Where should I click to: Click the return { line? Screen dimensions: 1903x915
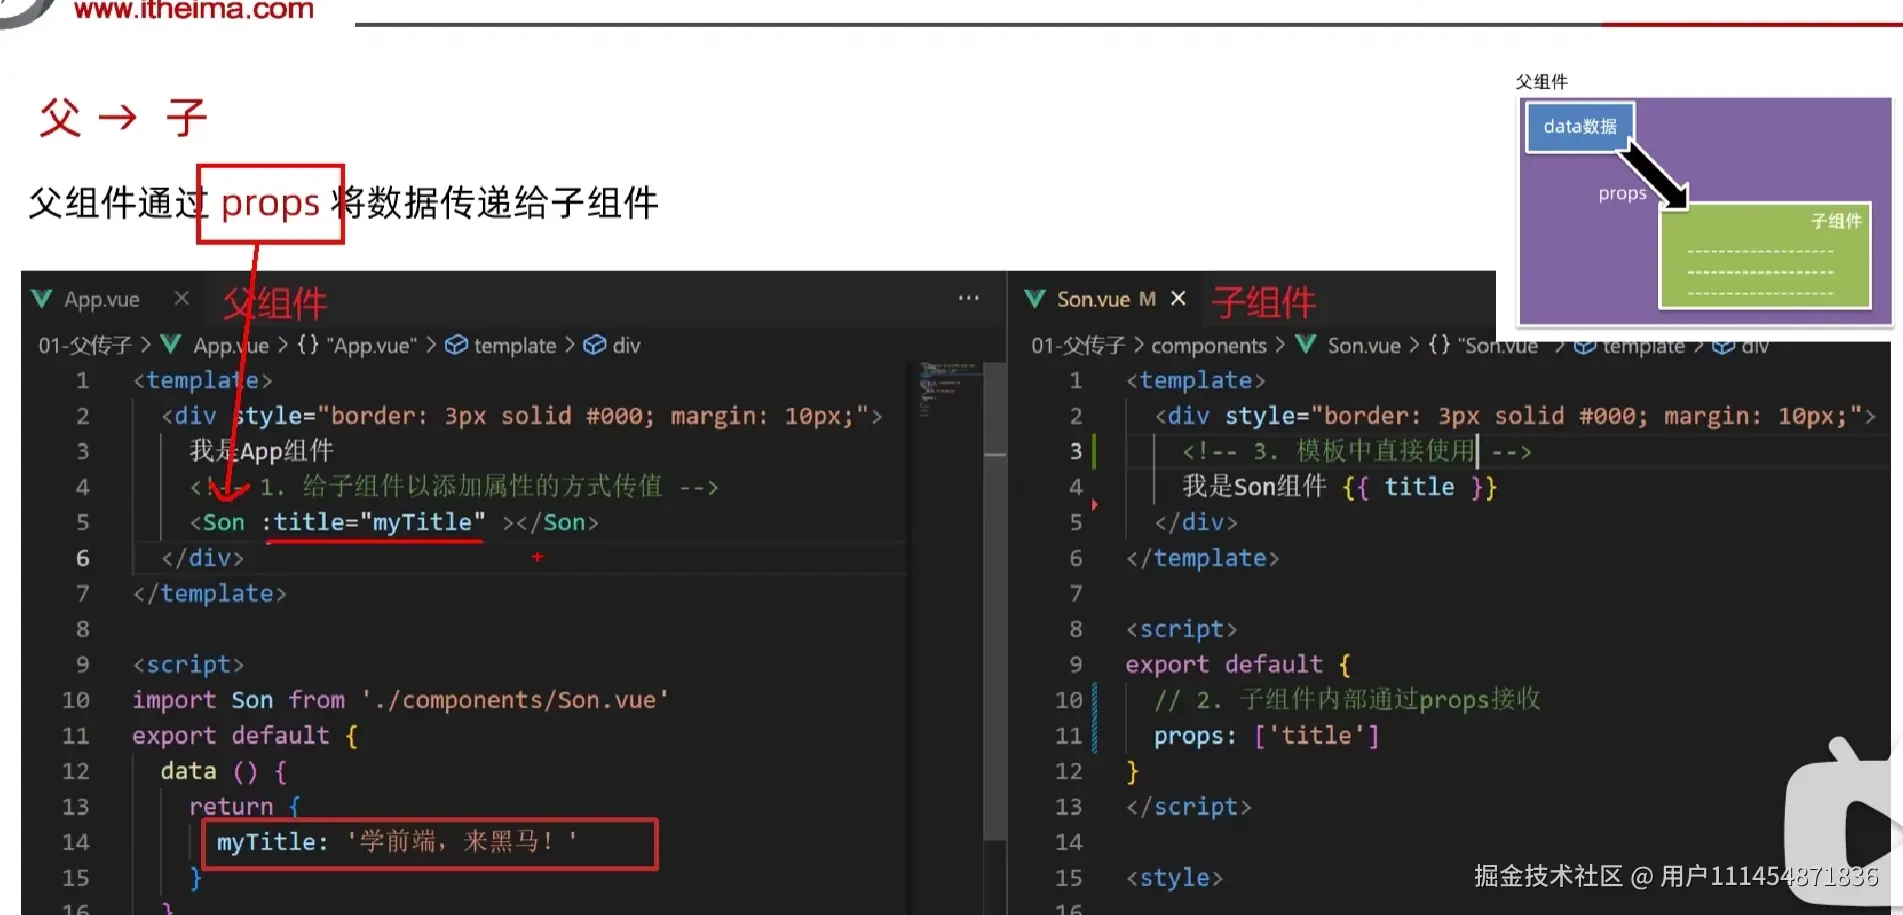point(245,807)
